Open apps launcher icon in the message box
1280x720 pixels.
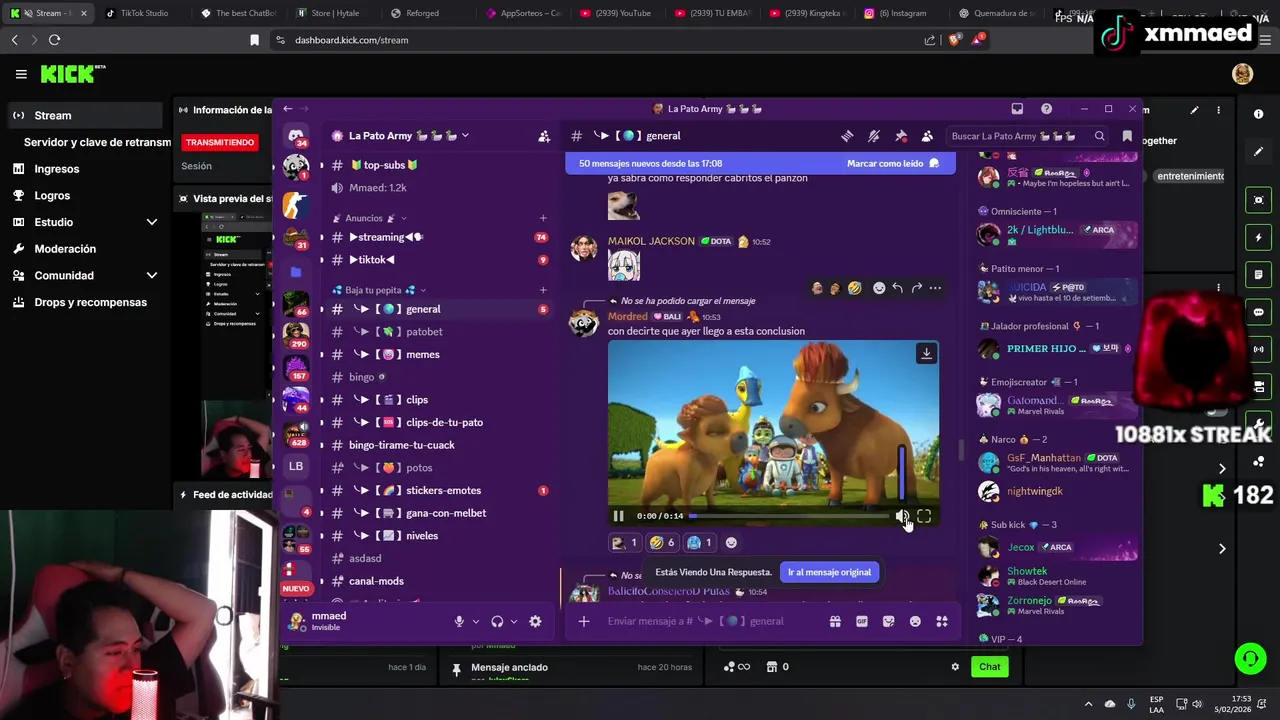point(941,621)
